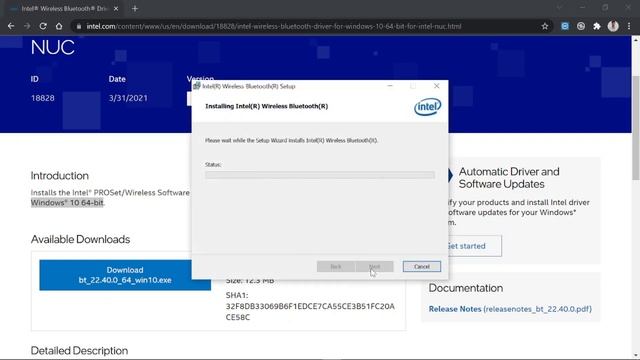The width and height of the screenshot is (640, 360).
Task: Open the Release Notes PDF link
Action: click(x=510, y=309)
